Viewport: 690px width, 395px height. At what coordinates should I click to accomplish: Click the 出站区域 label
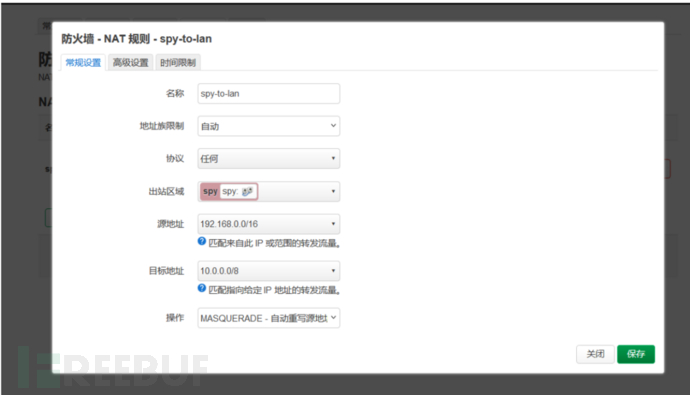[x=166, y=191]
